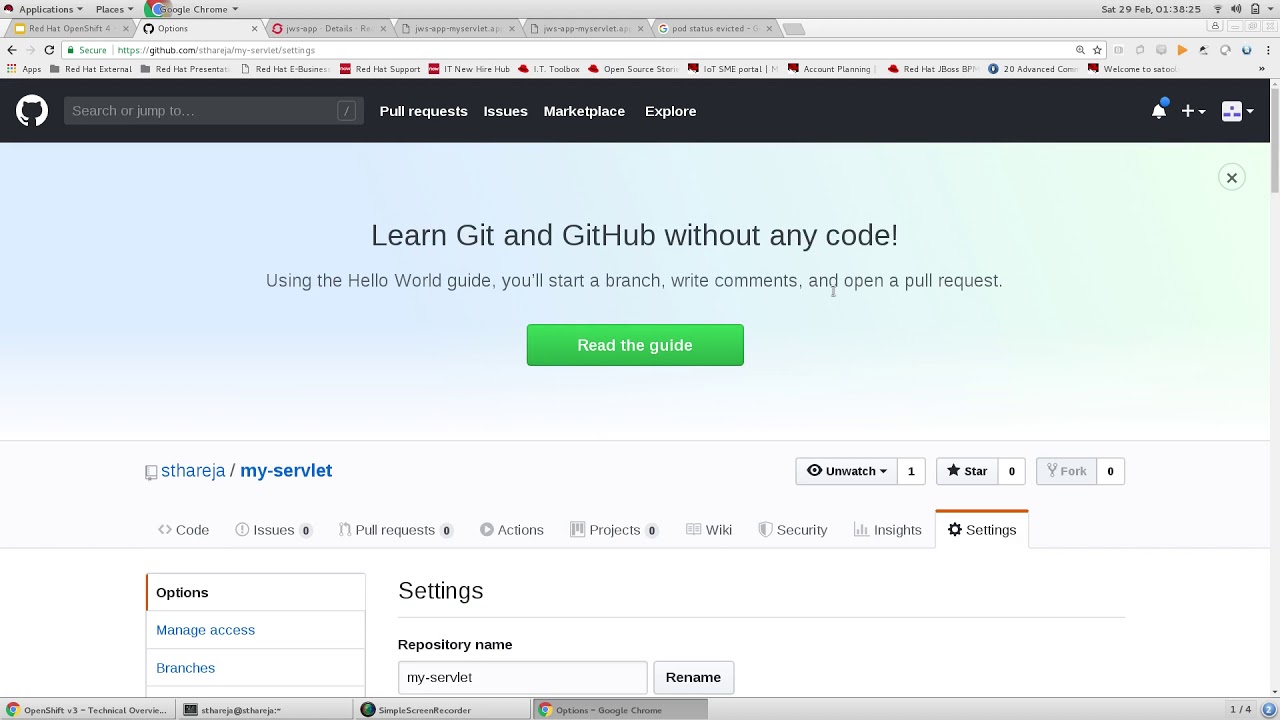The width and height of the screenshot is (1280, 720).
Task: Switch to the repository Pull requests tab
Action: pyautogui.click(x=395, y=530)
